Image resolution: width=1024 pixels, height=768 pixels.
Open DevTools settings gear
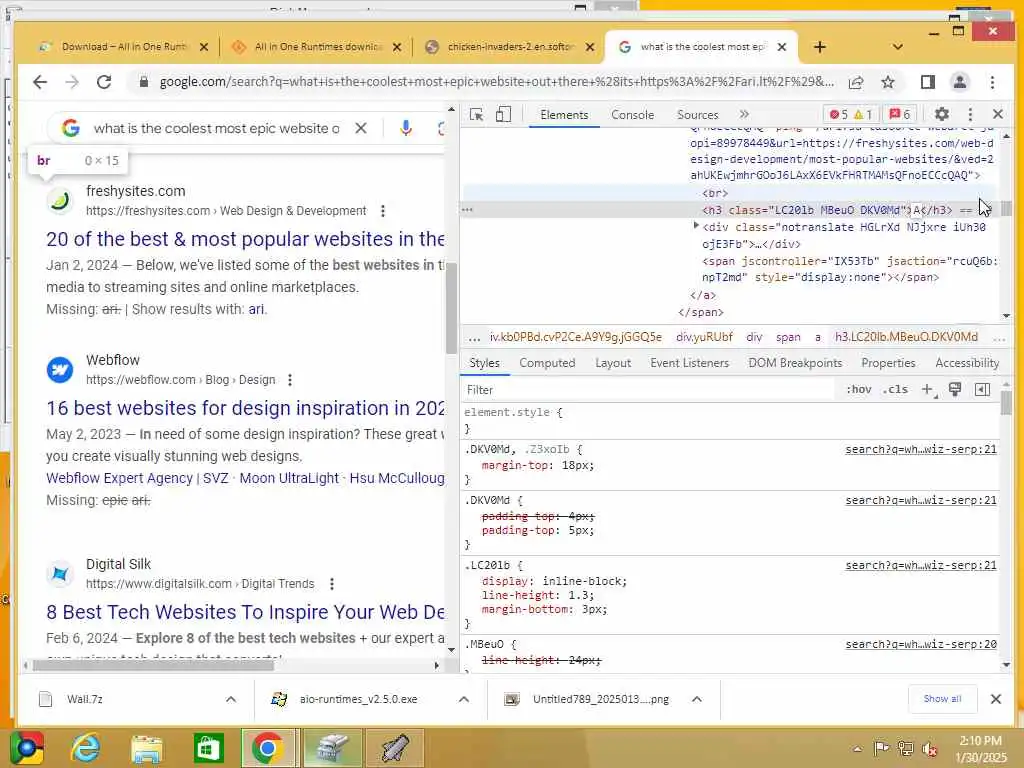941,114
